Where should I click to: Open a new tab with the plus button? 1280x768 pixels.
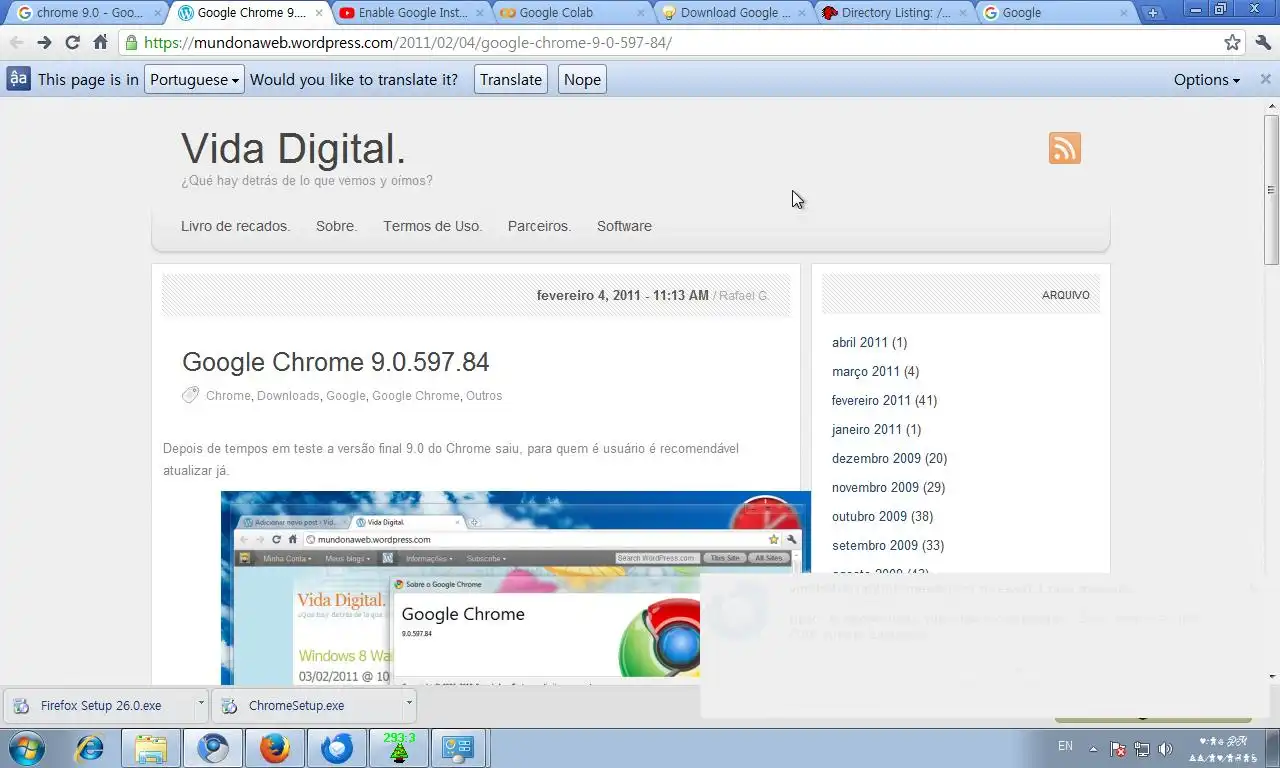1153,13
